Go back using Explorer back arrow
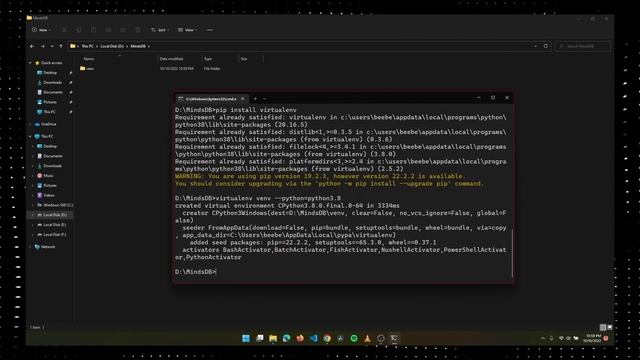The height and width of the screenshot is (360, 640). [x=32, y=46]
